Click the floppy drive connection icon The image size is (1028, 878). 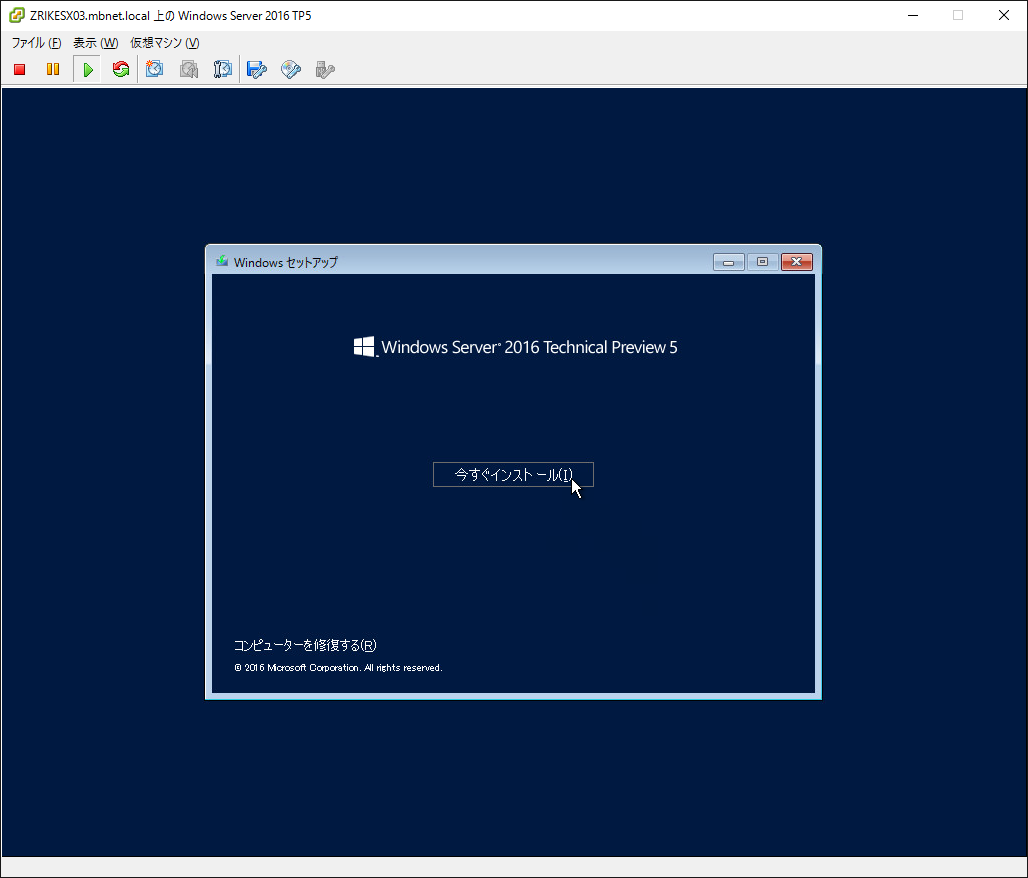click(x=257, y=70)
